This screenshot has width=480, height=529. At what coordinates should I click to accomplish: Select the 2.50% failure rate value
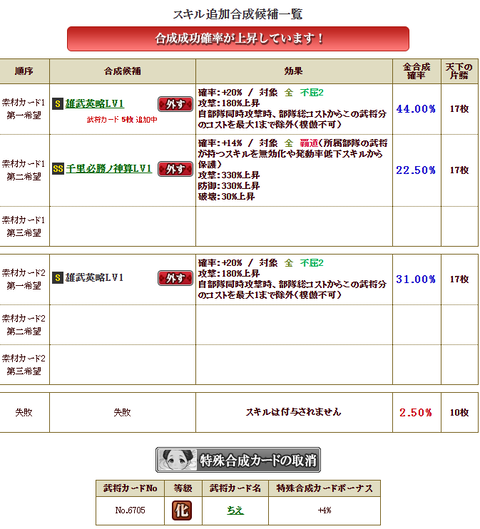[x=416, y=413]
